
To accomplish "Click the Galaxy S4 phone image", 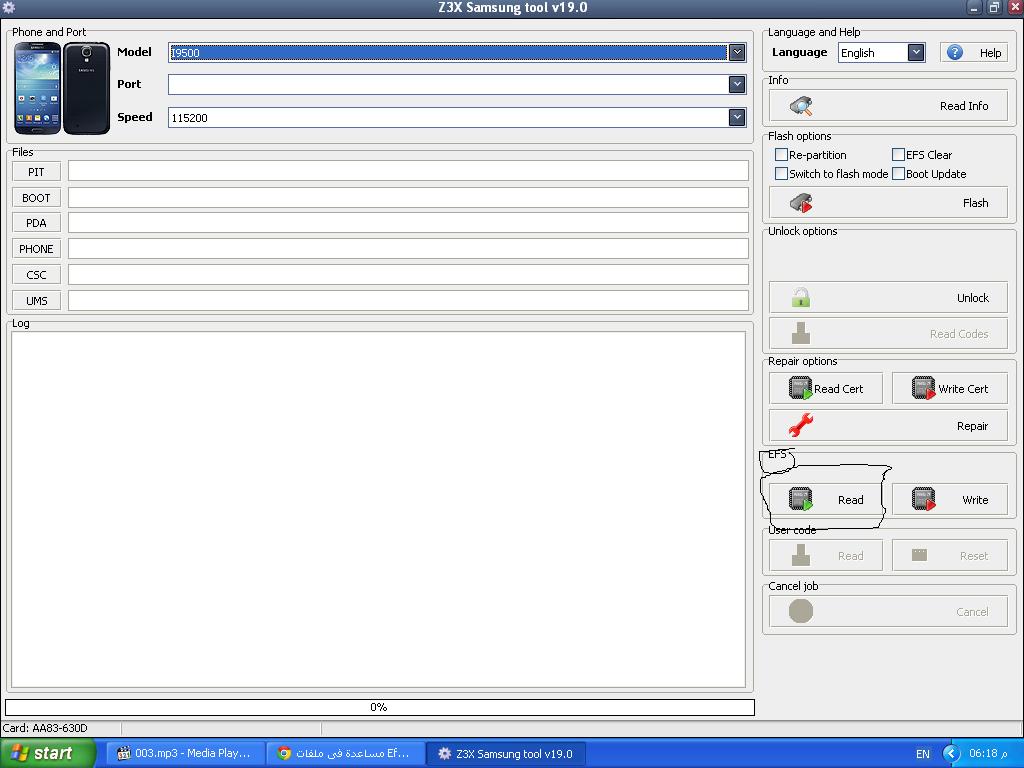I will click(62, 88).
